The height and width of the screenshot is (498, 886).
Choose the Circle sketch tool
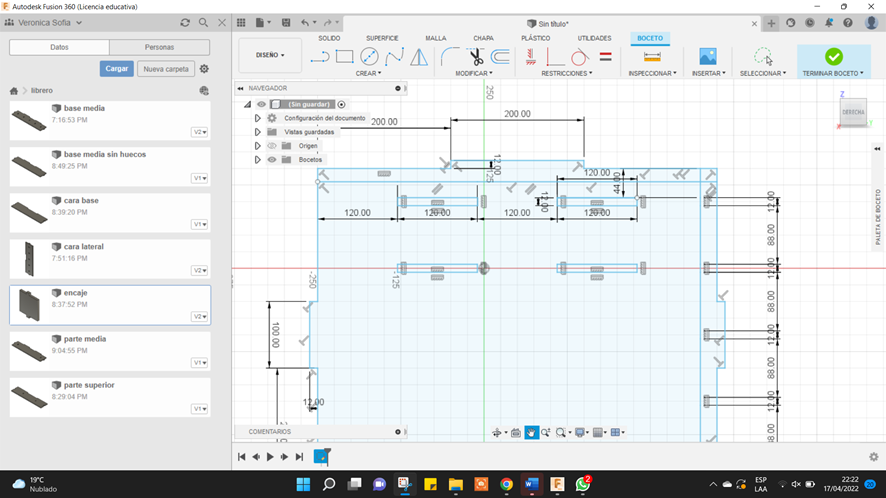[x=369, y=57]
